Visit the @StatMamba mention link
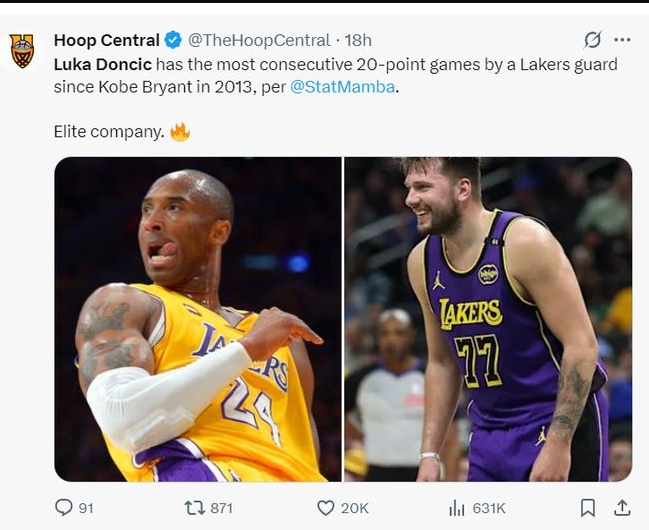 [x=343, y=87]
